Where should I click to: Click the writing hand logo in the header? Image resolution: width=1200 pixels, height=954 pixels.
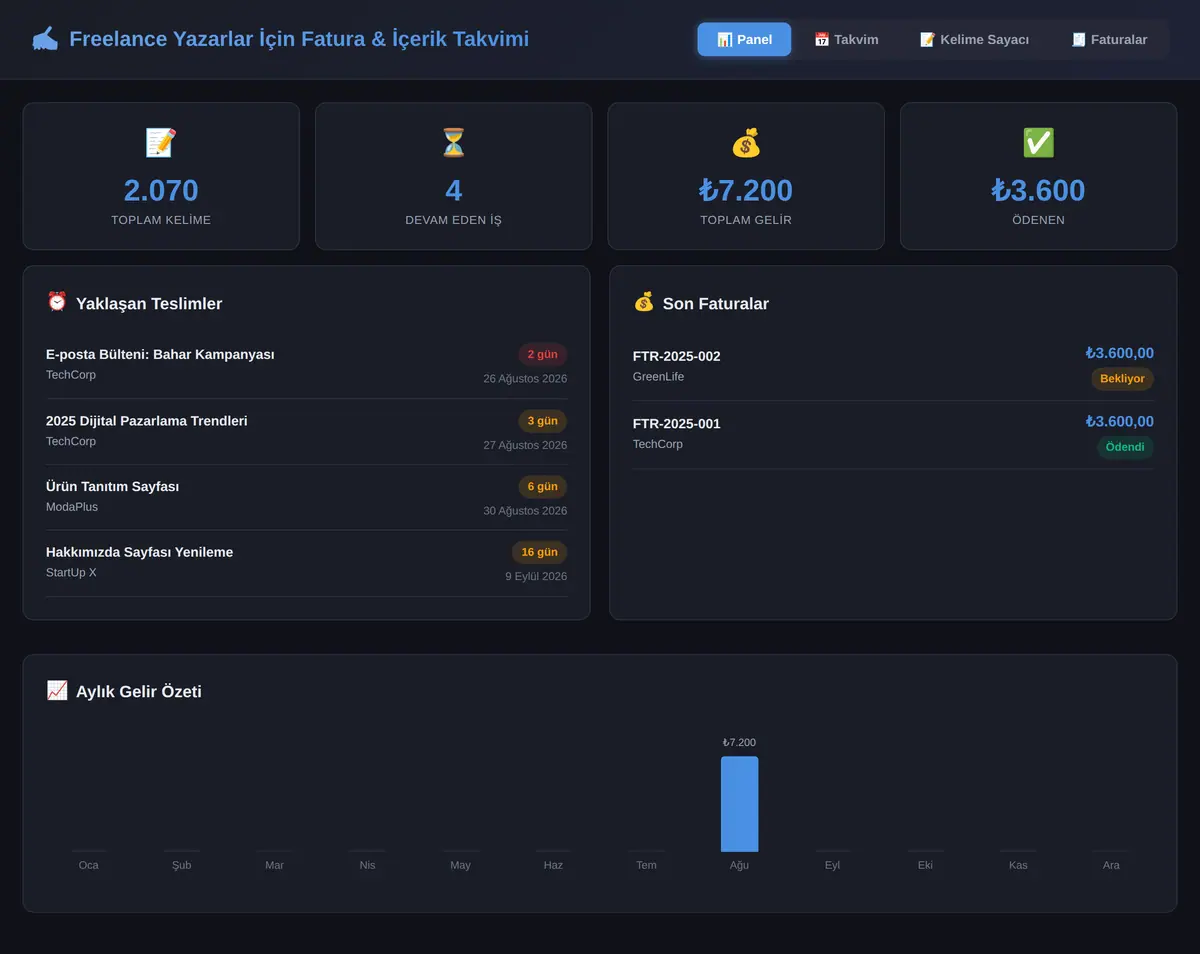[45, 39]
